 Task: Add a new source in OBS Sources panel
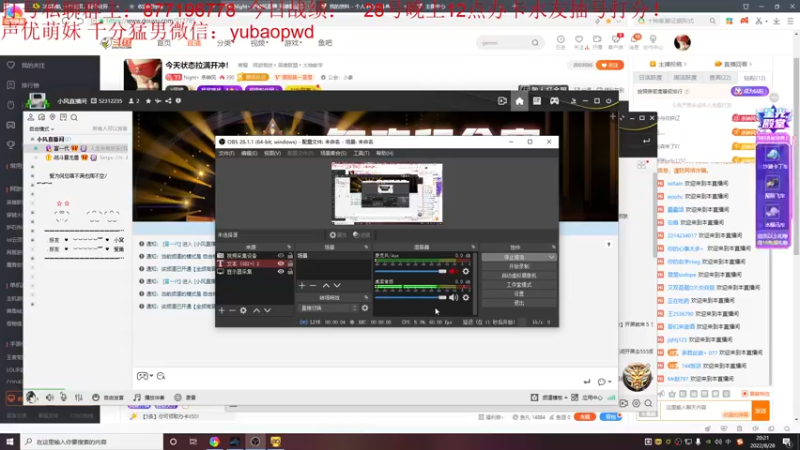[221, 310]
